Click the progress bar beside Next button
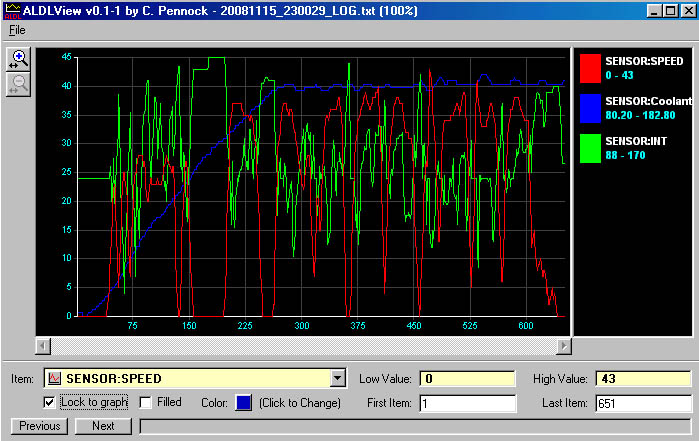The image size is (699, 441). pos(415,426)
